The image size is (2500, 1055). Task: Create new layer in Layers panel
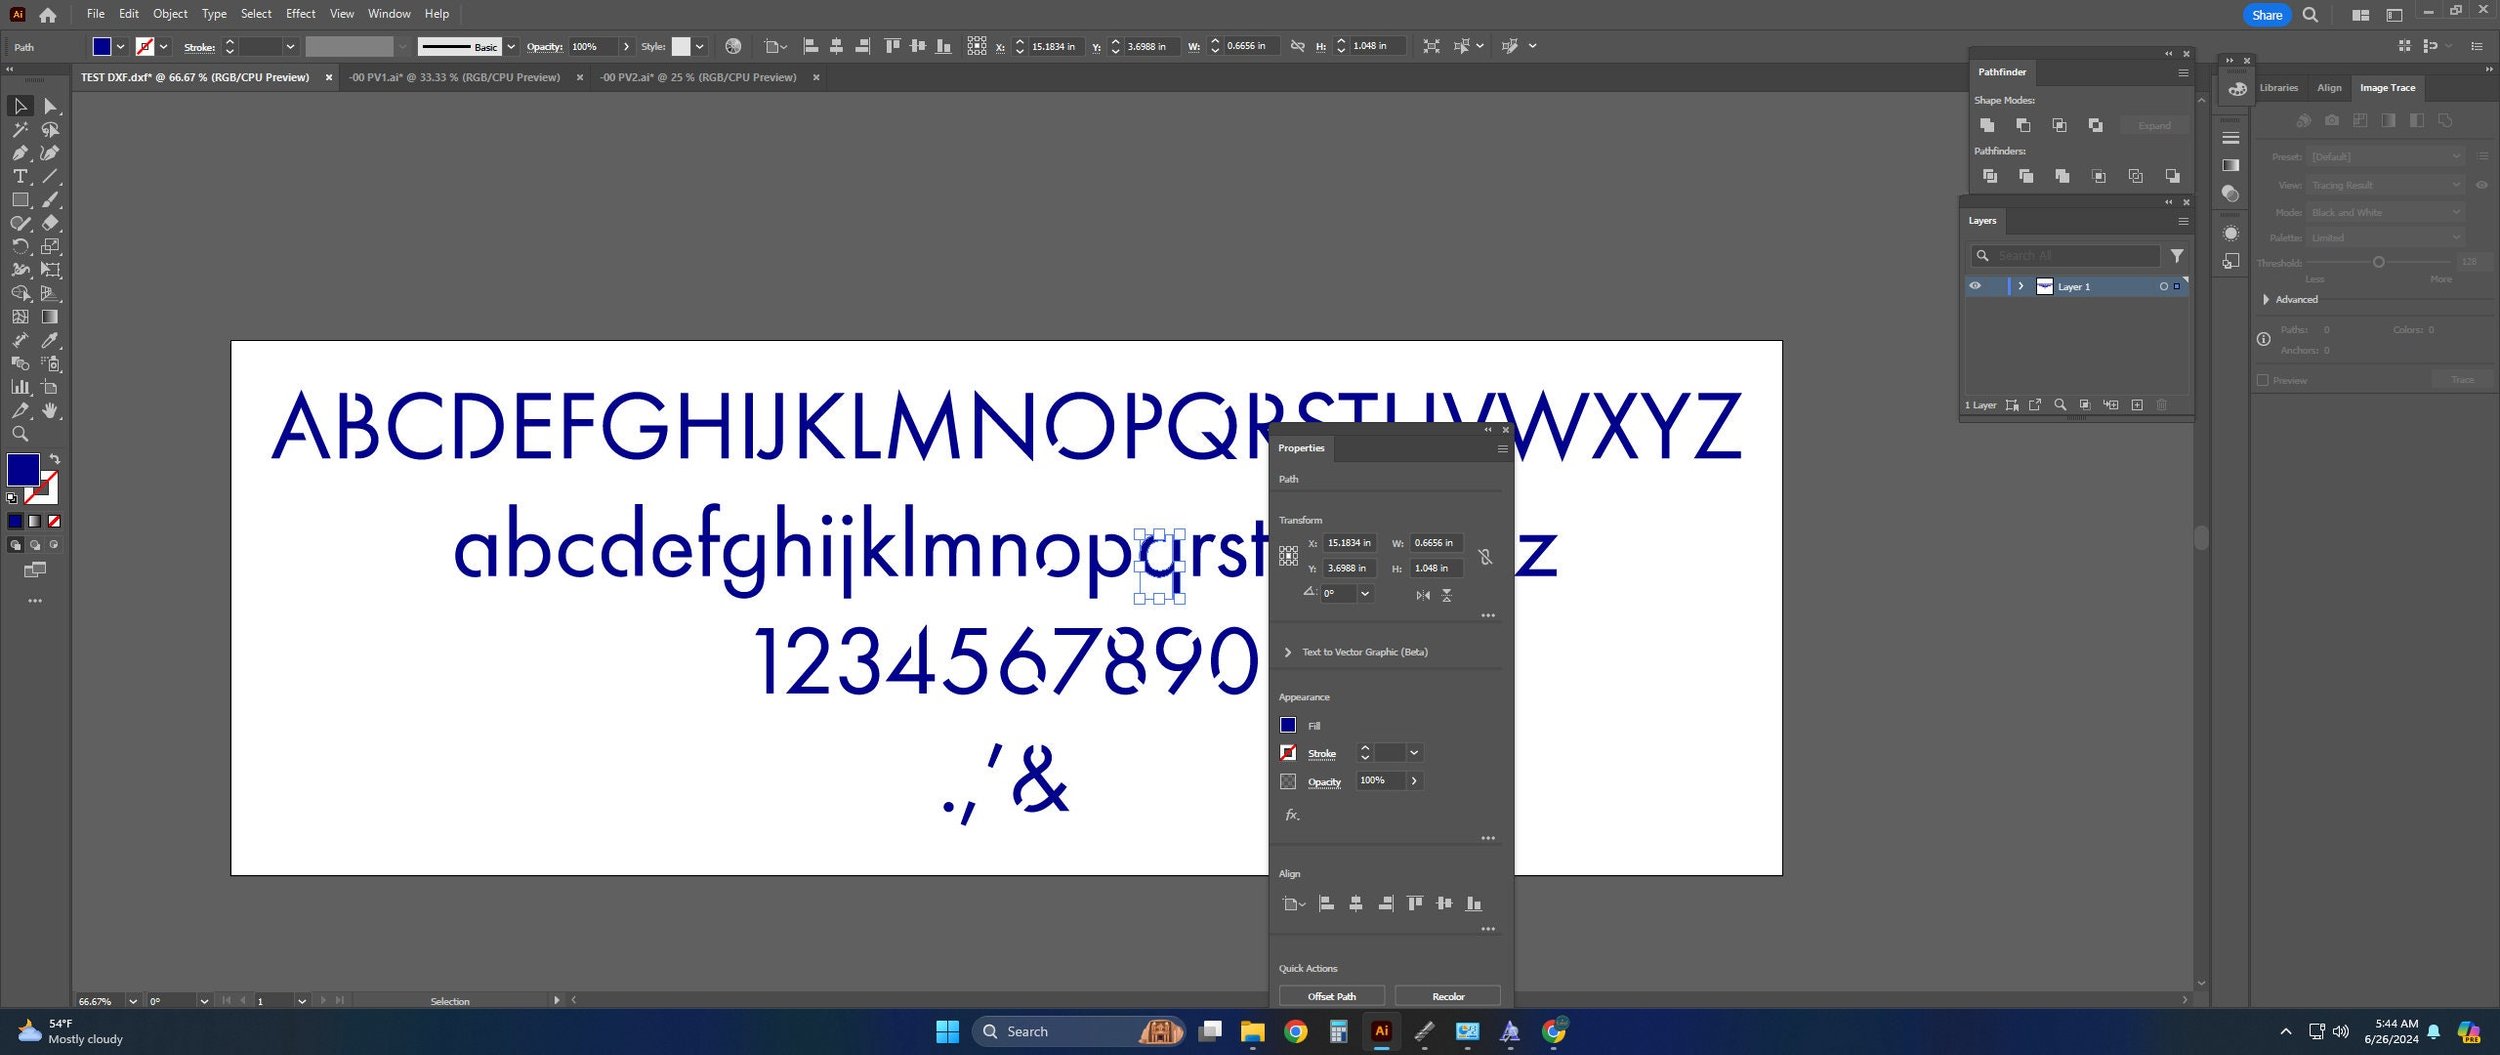2137,405
